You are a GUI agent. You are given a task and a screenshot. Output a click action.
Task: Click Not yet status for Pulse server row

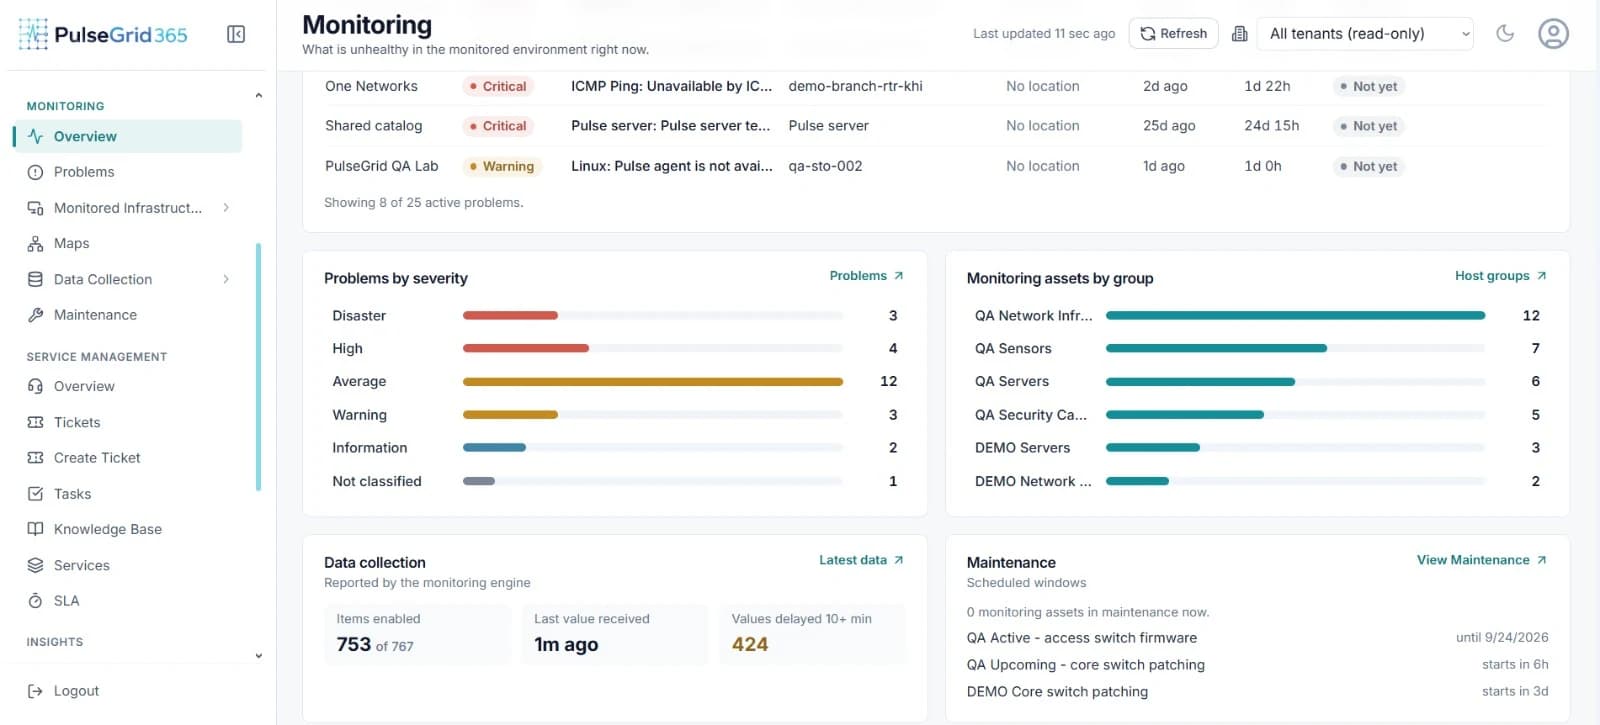1368,126
